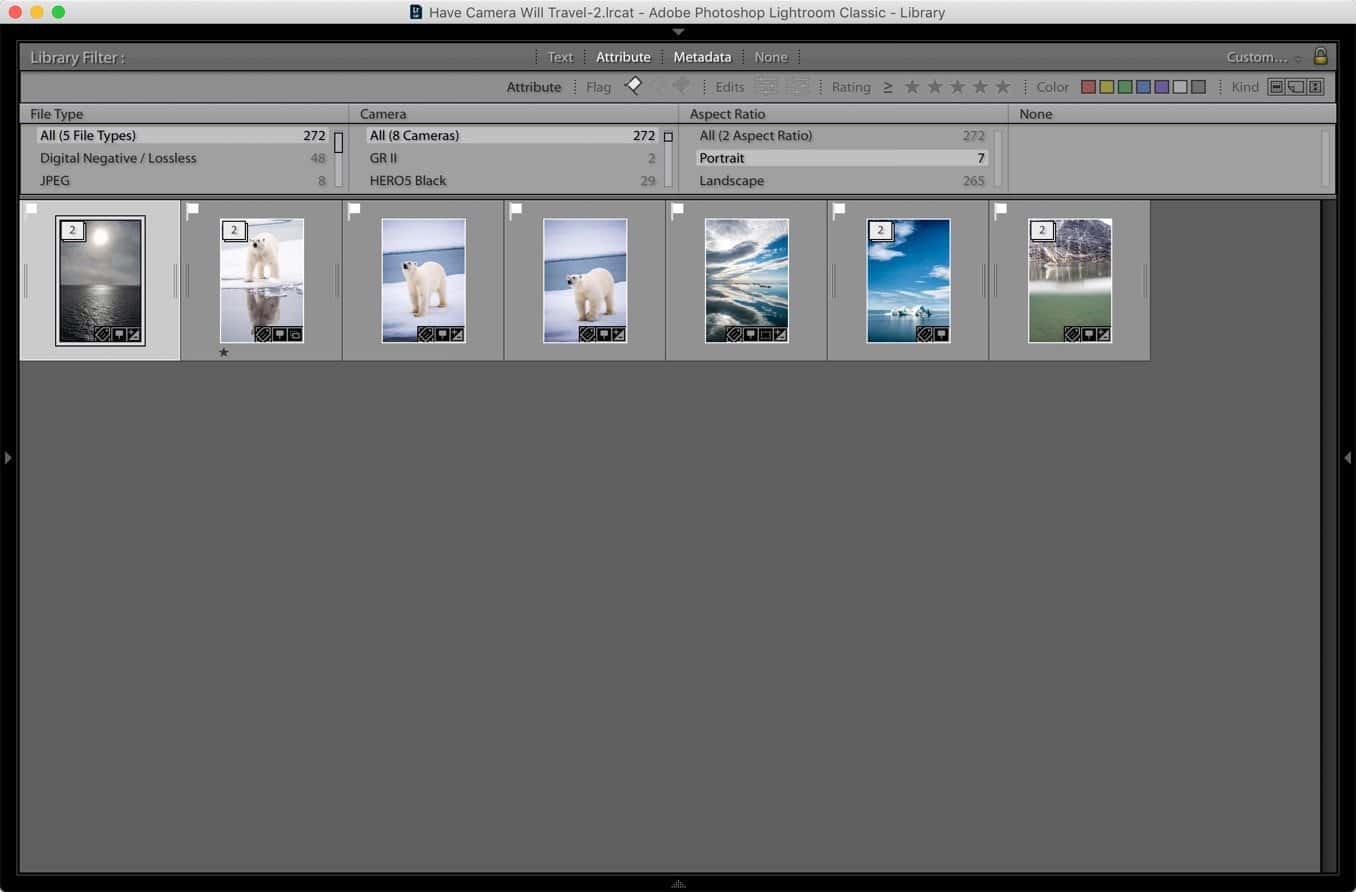Toggle flag on cloud reflection photo cell
This screenshot has height=892, width=1356.
pyautogui.click(x=677, y=210)
